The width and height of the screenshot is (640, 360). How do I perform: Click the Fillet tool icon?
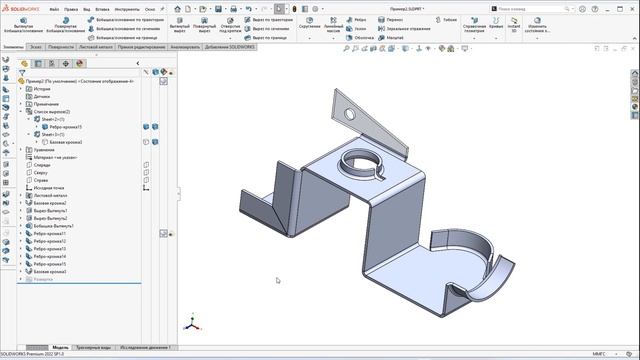[x=309, y=20]
